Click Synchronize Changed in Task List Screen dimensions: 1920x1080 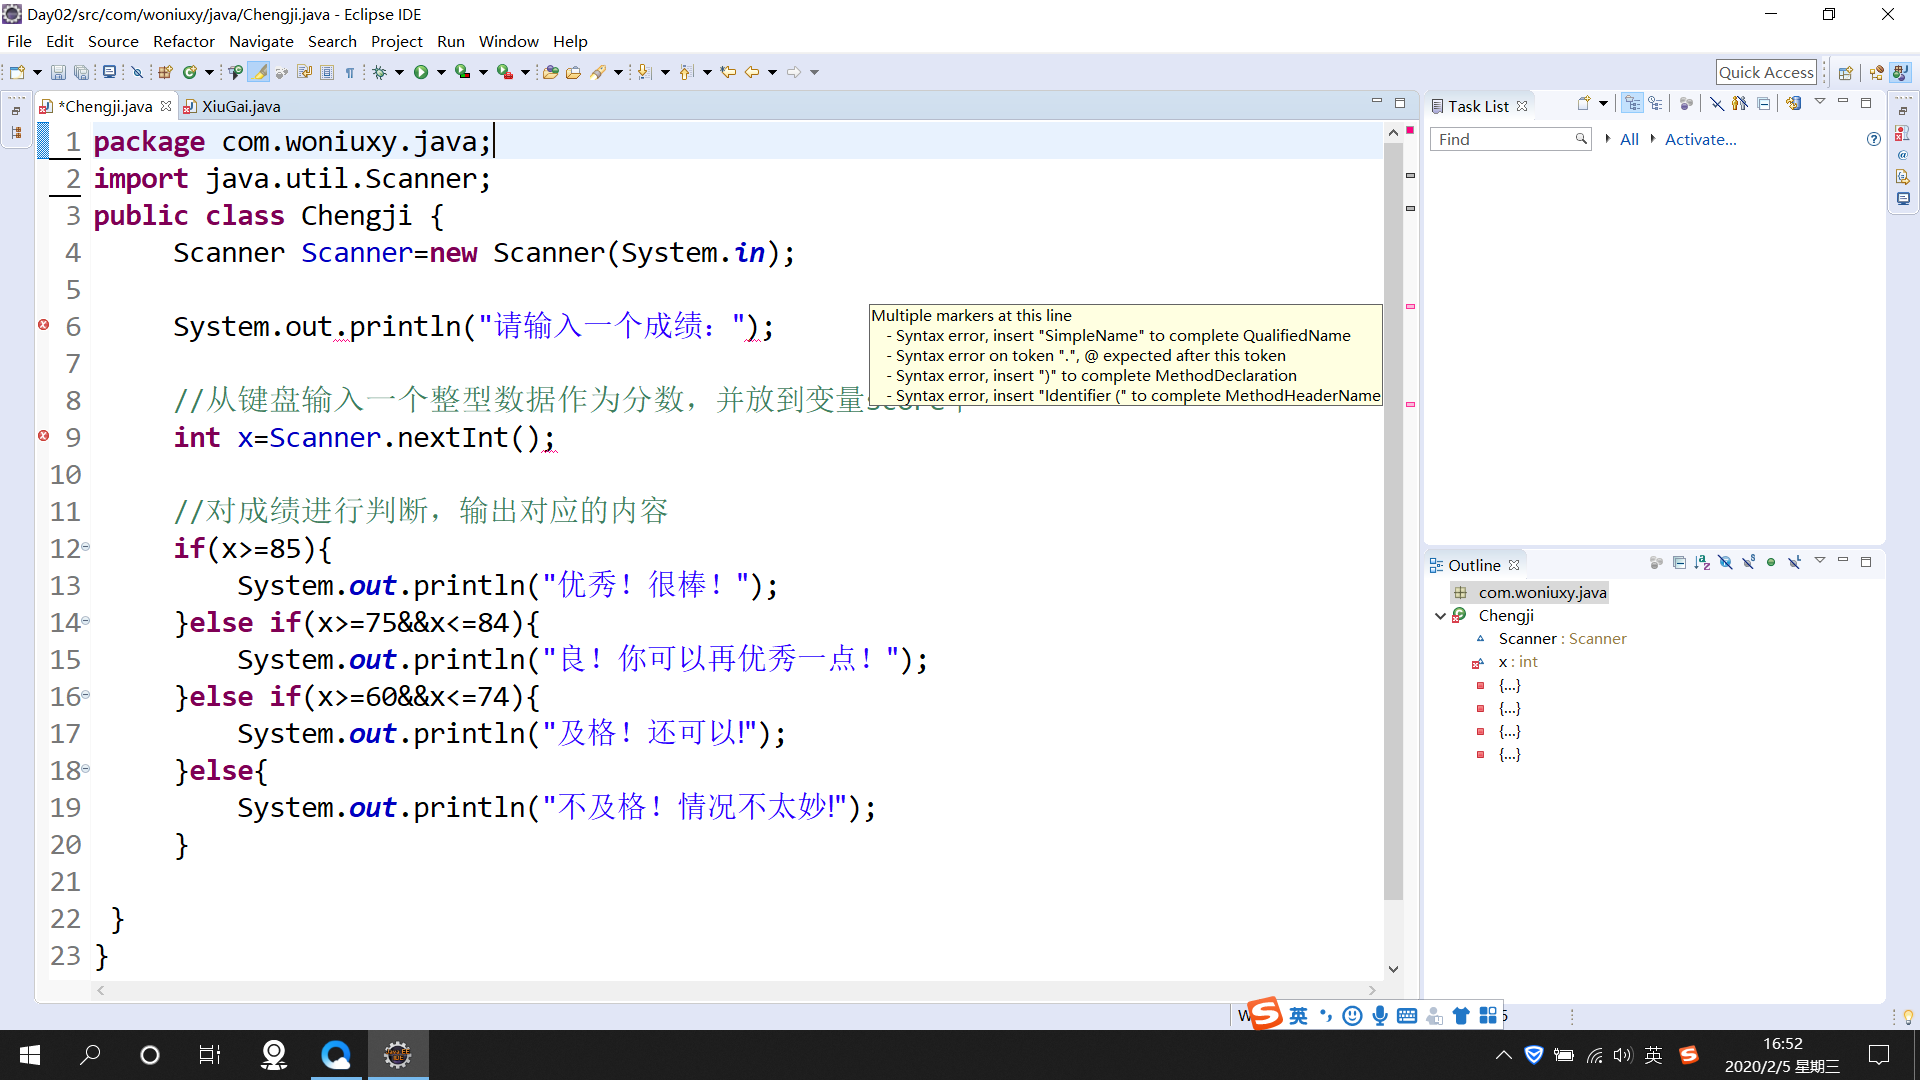[1794, 103]
